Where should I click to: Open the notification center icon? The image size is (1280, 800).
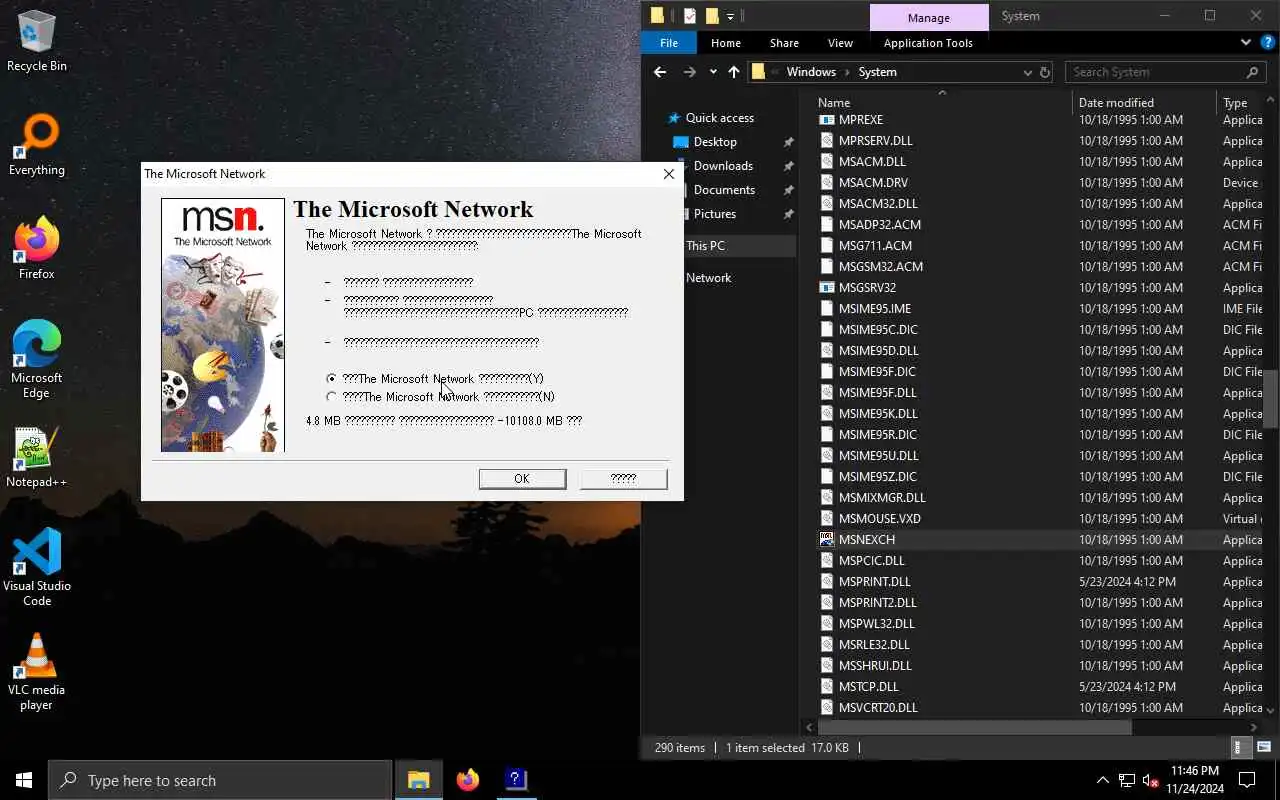pyautogui.click(x=1247, y=780)
